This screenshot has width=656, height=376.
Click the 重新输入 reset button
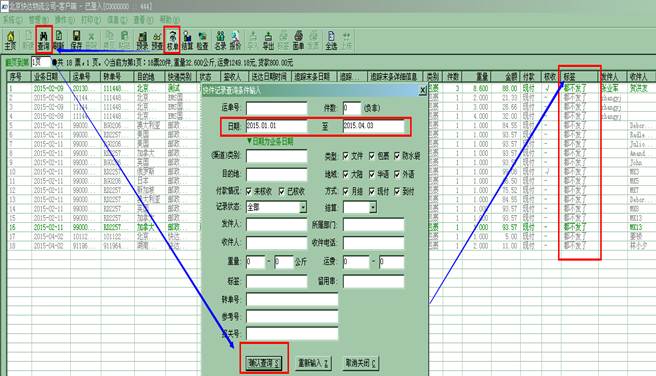tap(313, 363)
